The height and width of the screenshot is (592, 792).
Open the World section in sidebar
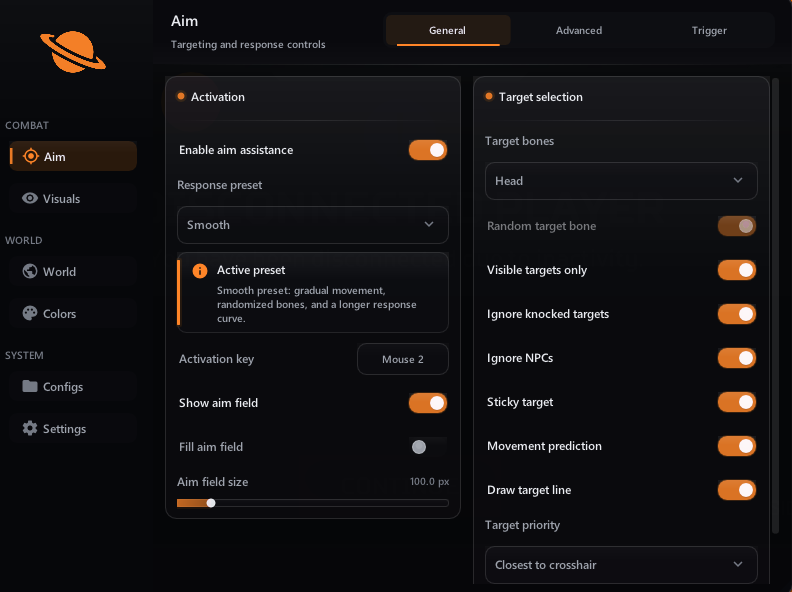pyautogui.click(x=73, y=271)
